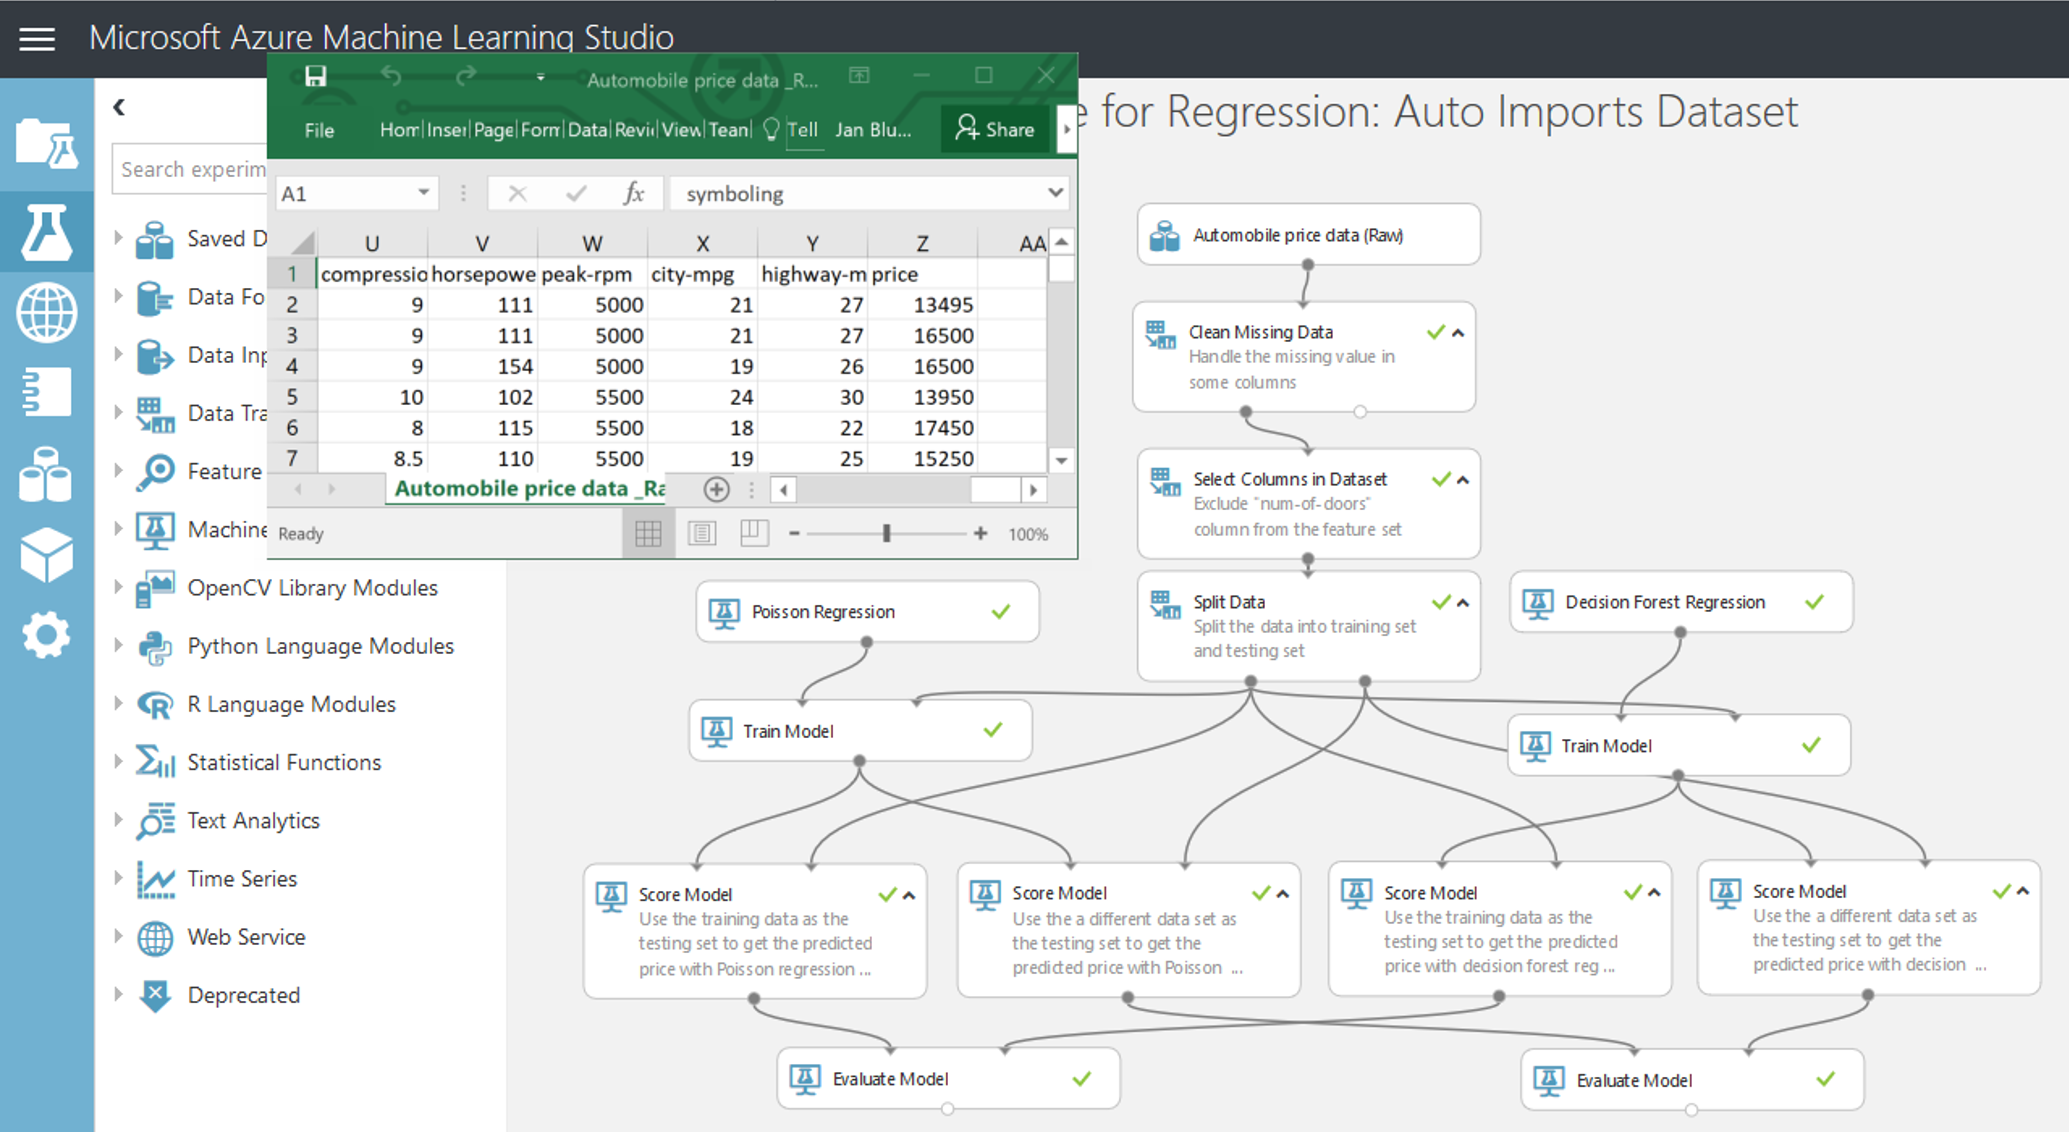Collapse Split Data comment caret
Viewport: 2069px width, 1132px height.
1463,603
